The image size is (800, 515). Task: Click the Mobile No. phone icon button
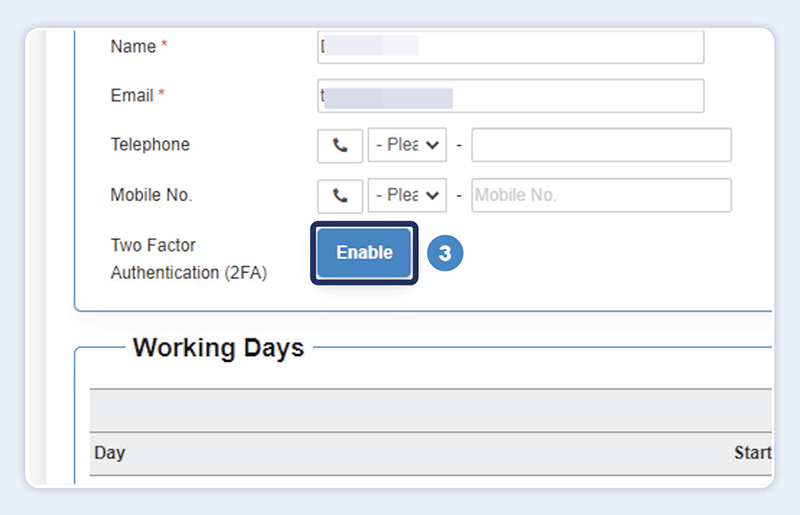click(x=340, y=195)
